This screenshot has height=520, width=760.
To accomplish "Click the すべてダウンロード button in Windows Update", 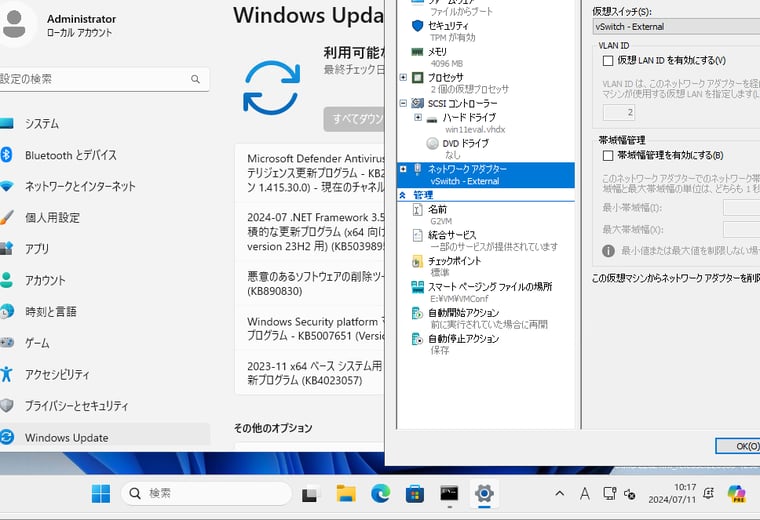I will 354,119.
